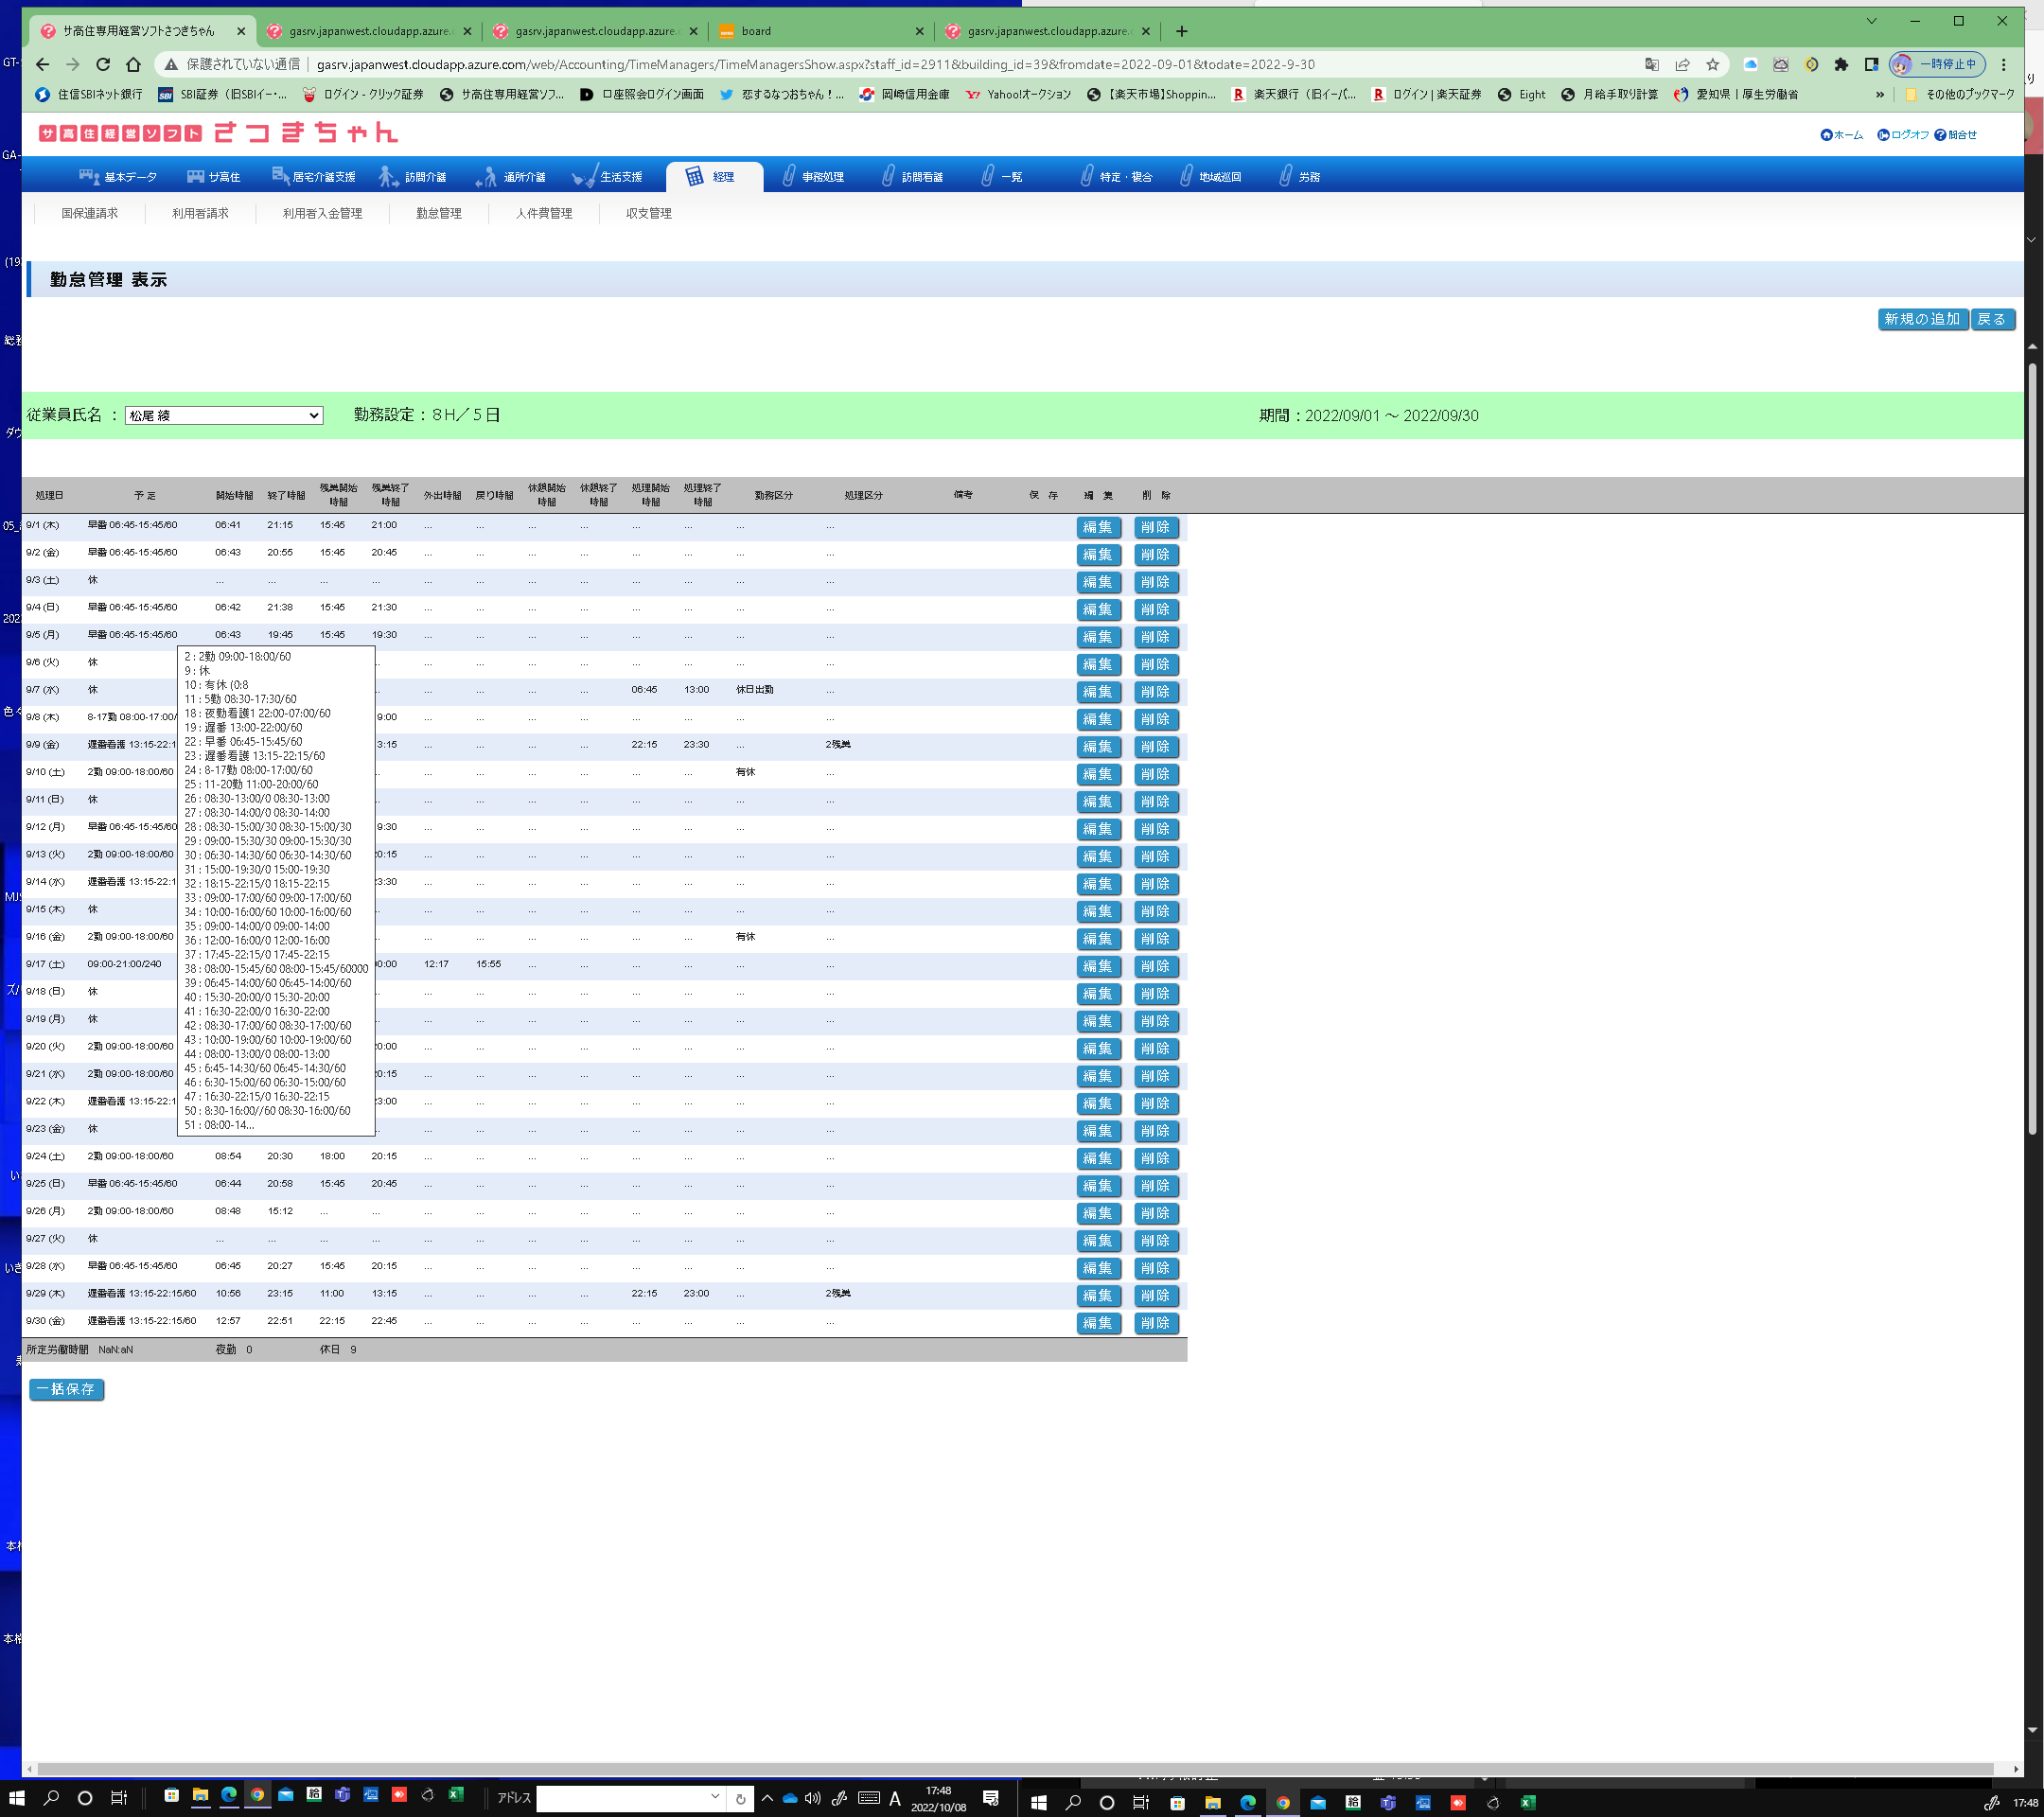Select the 経理 accounting tab
2044x1817 pixels.
pyautogui.click(x=713, y=177)
